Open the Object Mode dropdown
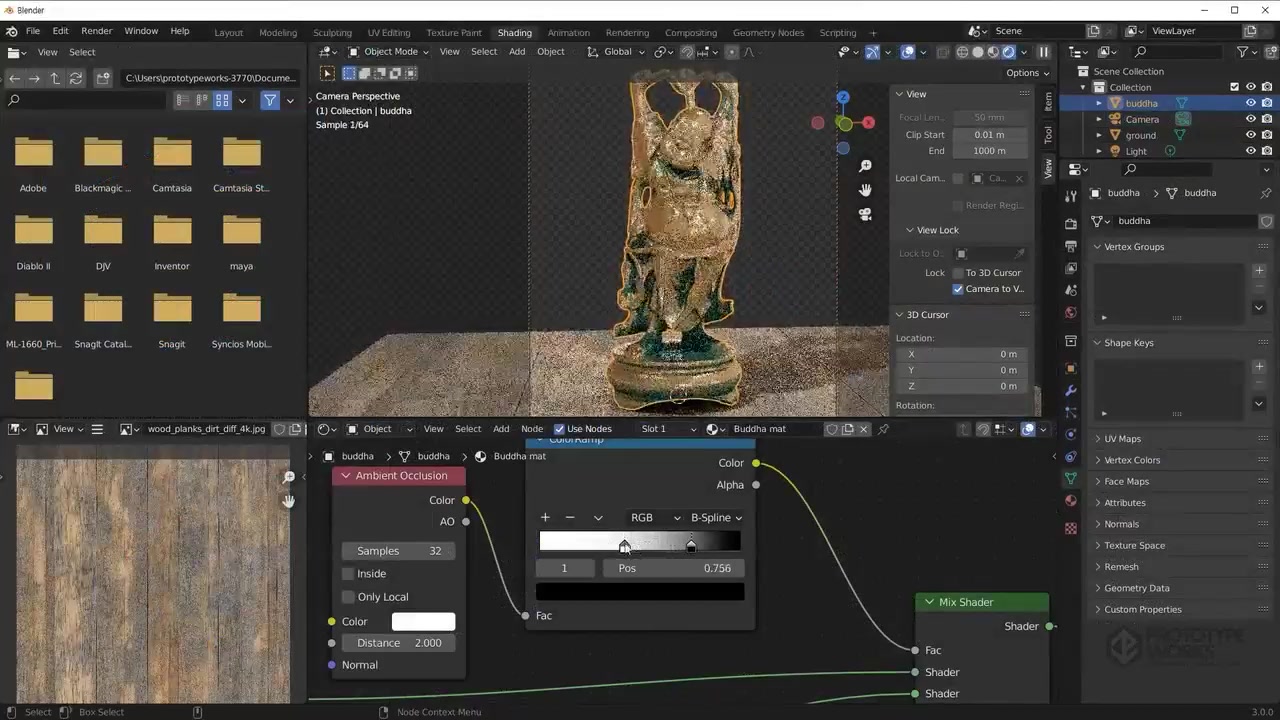 (390, 52)
